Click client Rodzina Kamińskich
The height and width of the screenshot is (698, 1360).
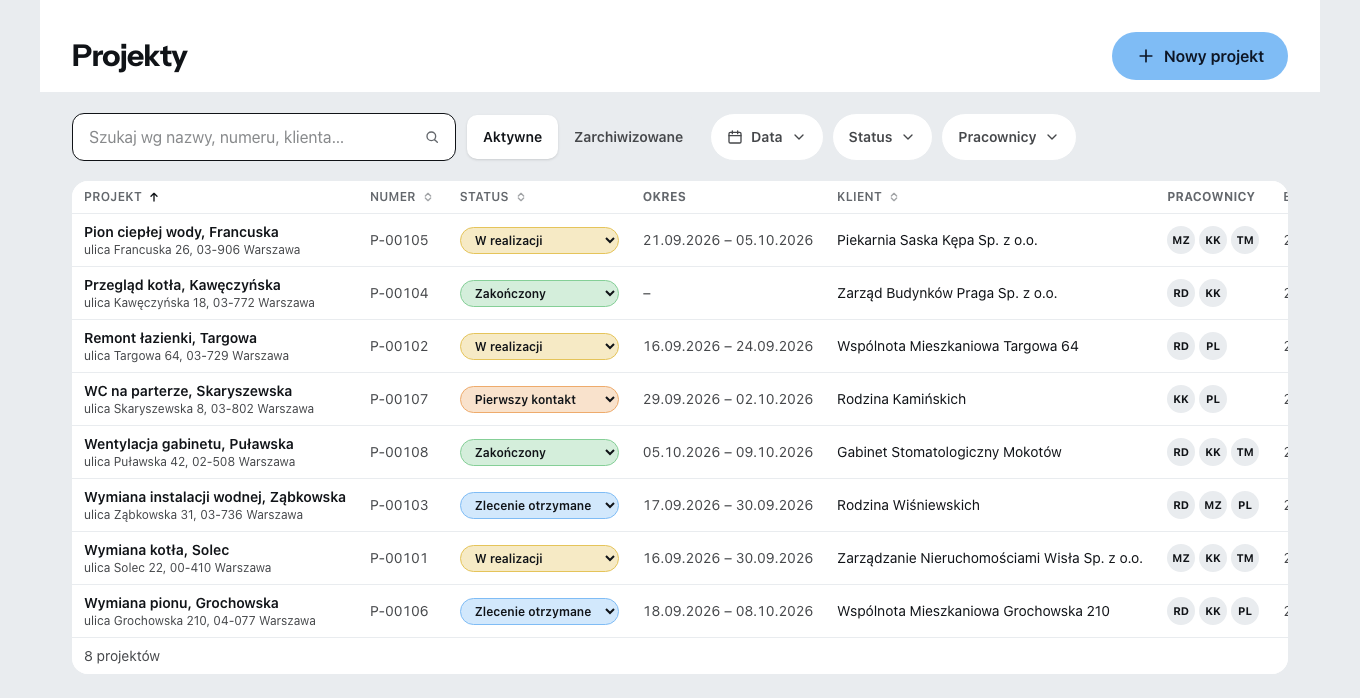(x=901, y=399)
